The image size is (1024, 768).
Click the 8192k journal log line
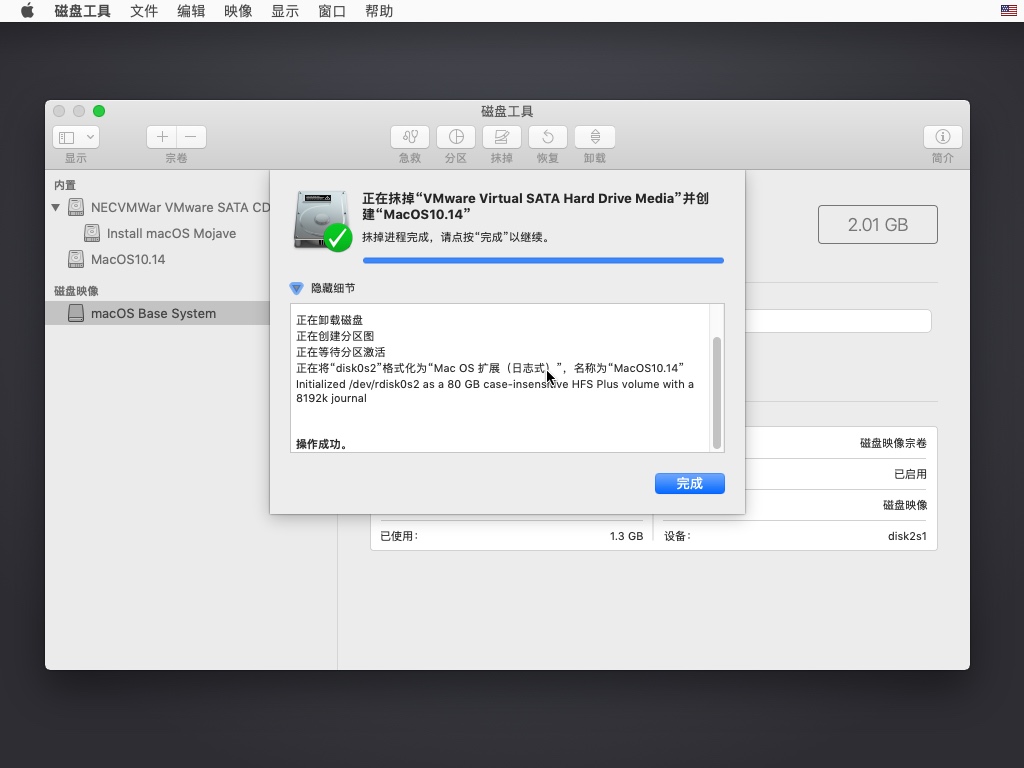tap(331, 398)
